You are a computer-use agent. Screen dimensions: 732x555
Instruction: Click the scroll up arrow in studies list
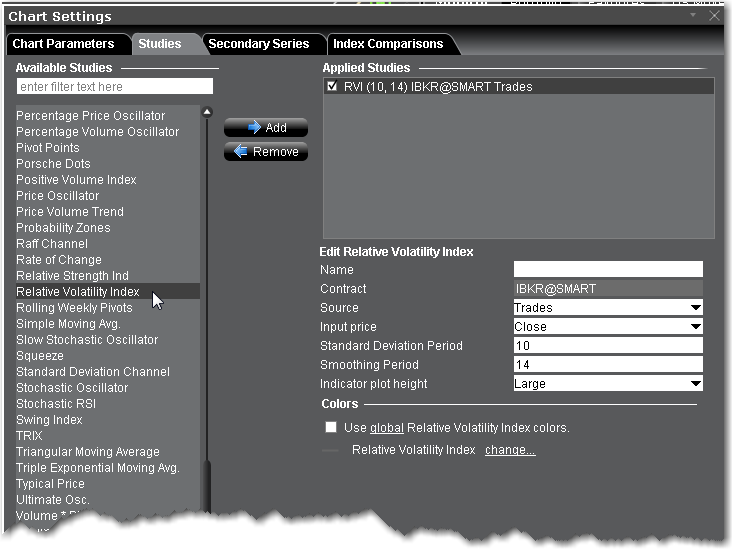(207, 113)
